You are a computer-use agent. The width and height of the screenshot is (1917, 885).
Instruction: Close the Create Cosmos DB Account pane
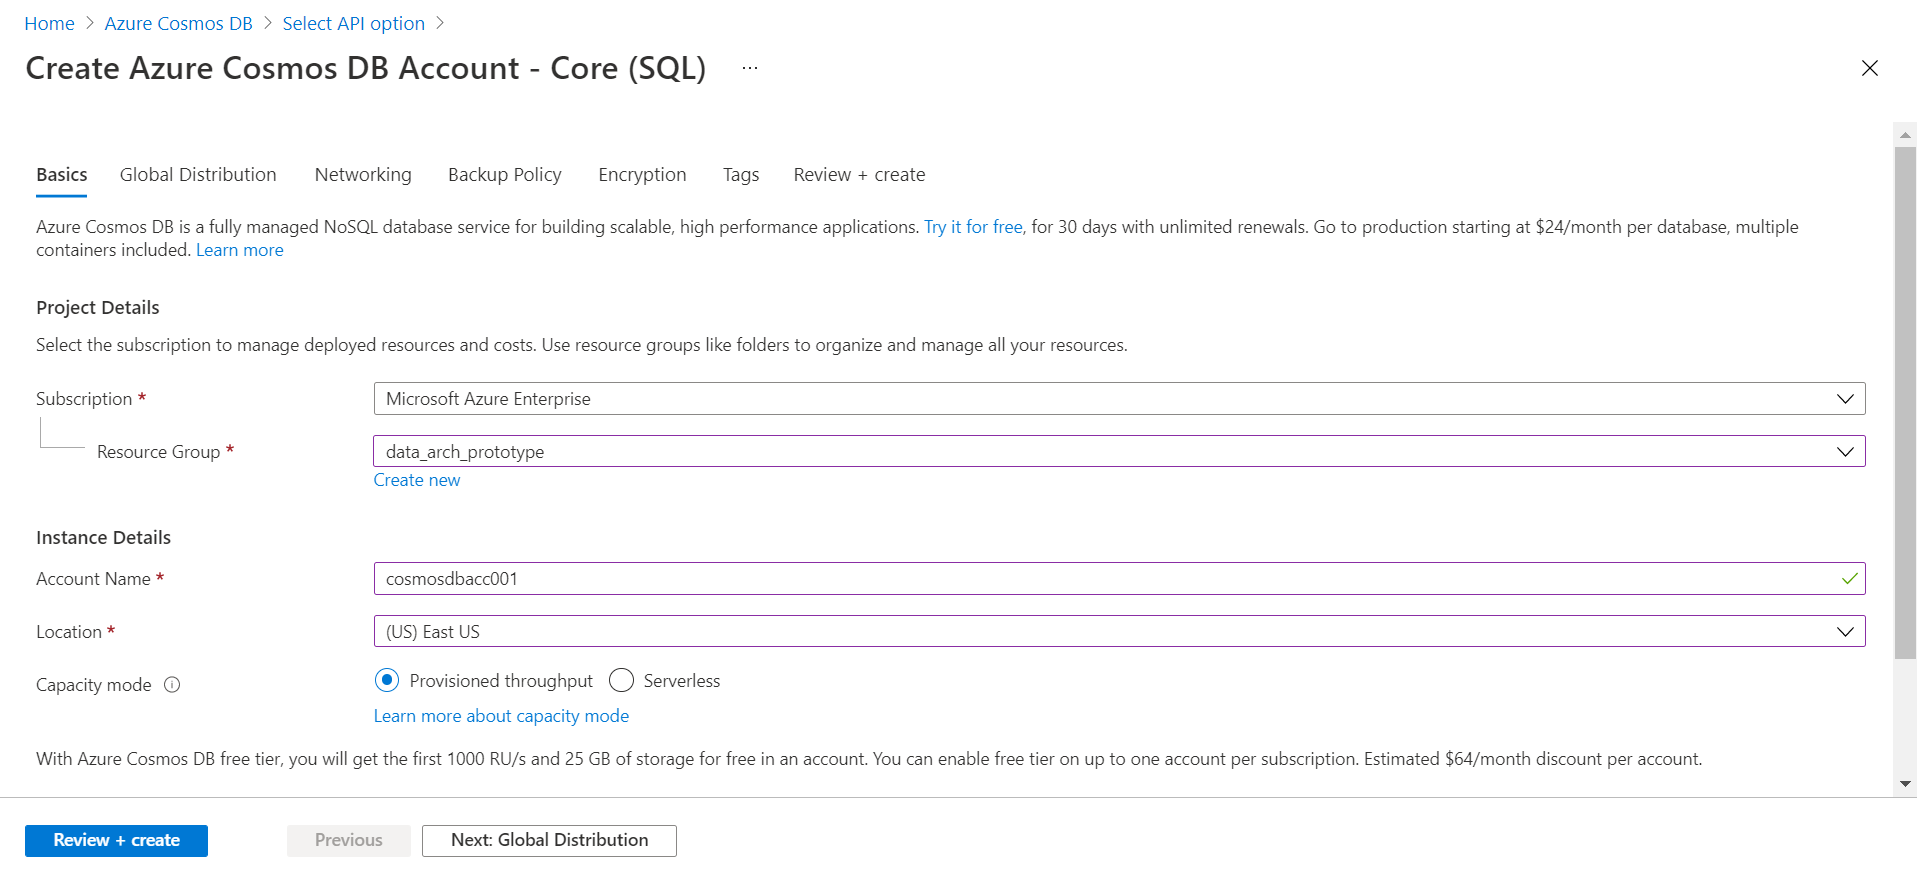(1869, 68)
